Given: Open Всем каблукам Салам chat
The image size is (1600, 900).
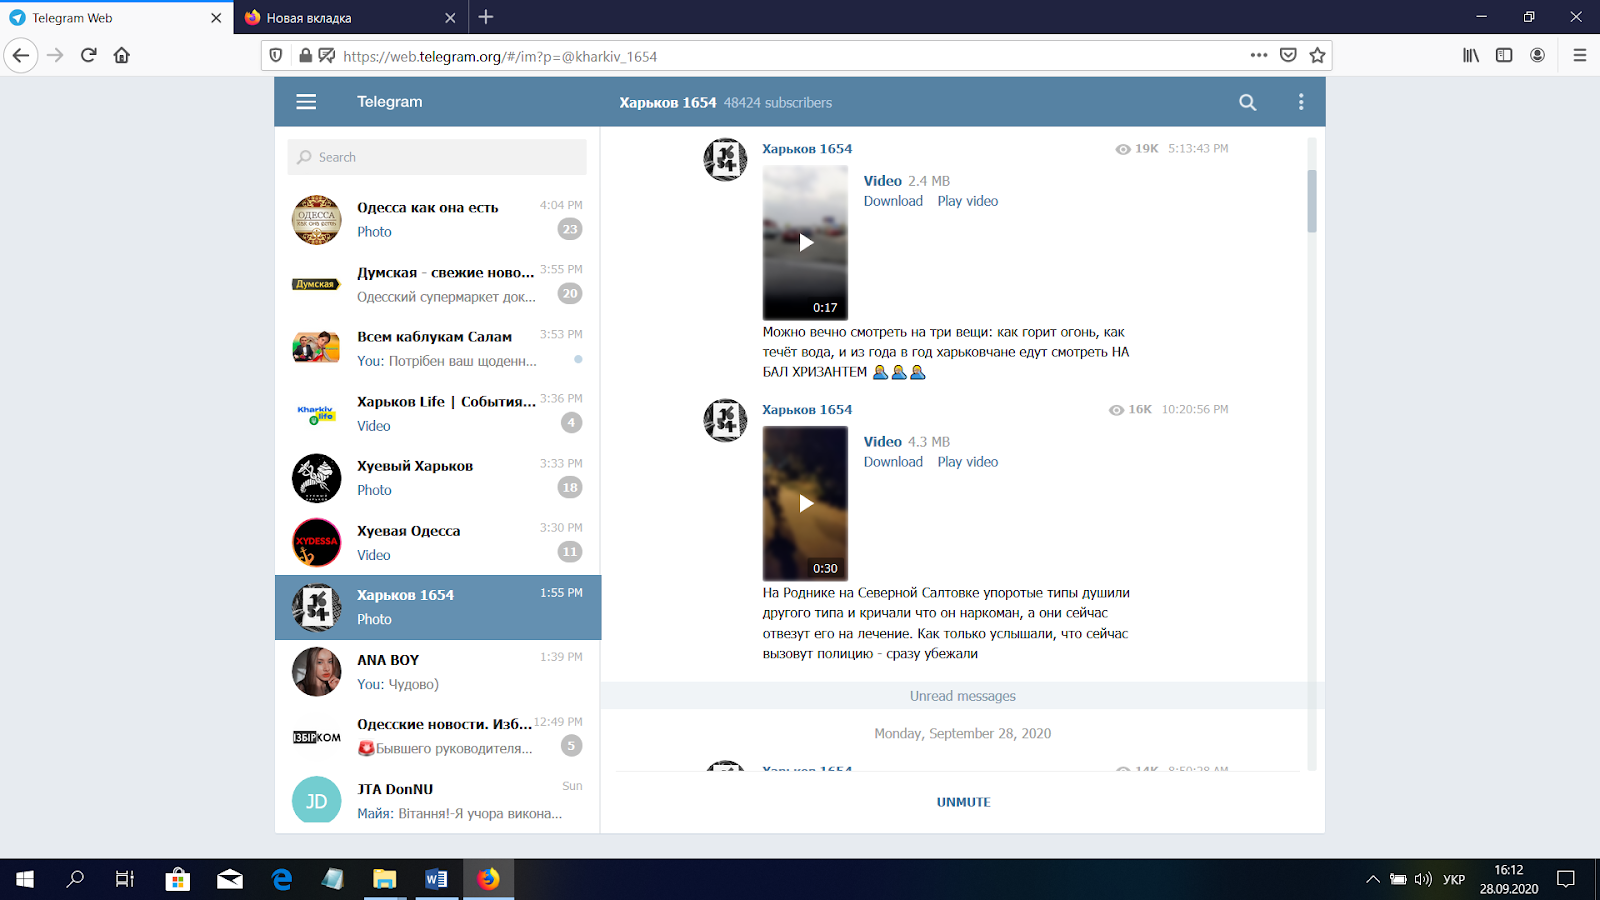Looking at the screenshot, I should 438,348.
